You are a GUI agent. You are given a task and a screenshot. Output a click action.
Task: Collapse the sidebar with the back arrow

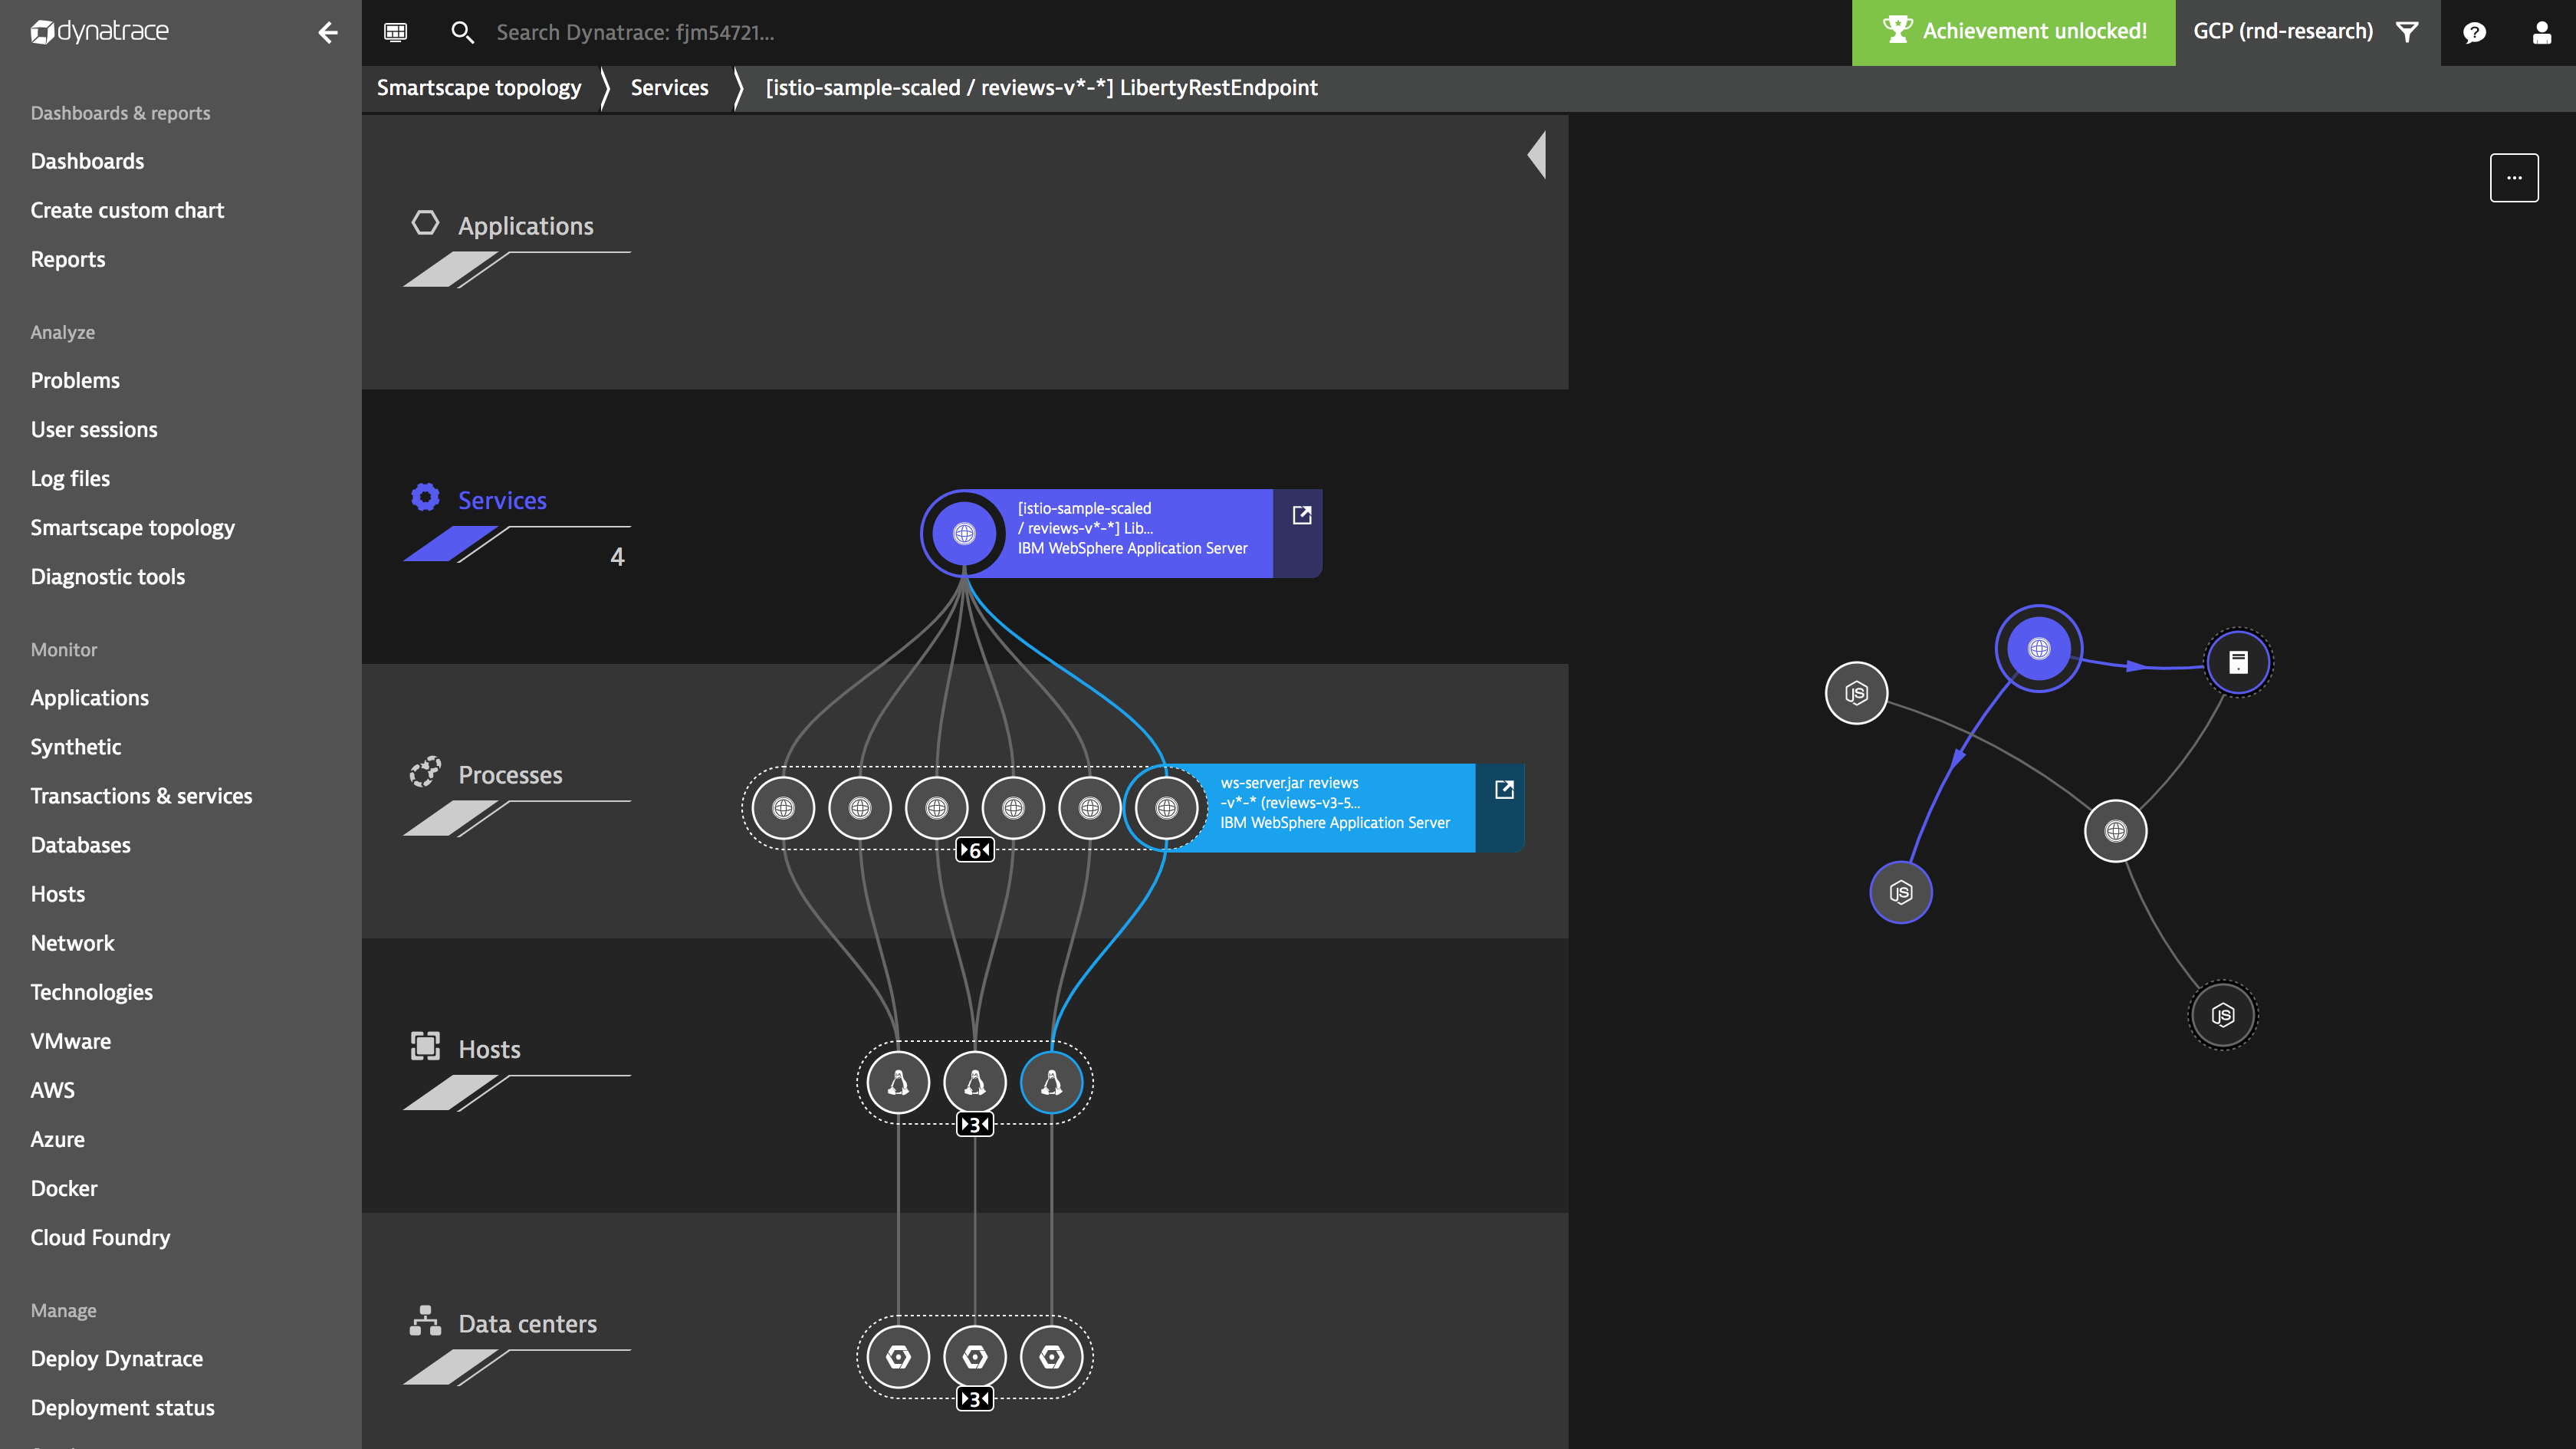328,33
